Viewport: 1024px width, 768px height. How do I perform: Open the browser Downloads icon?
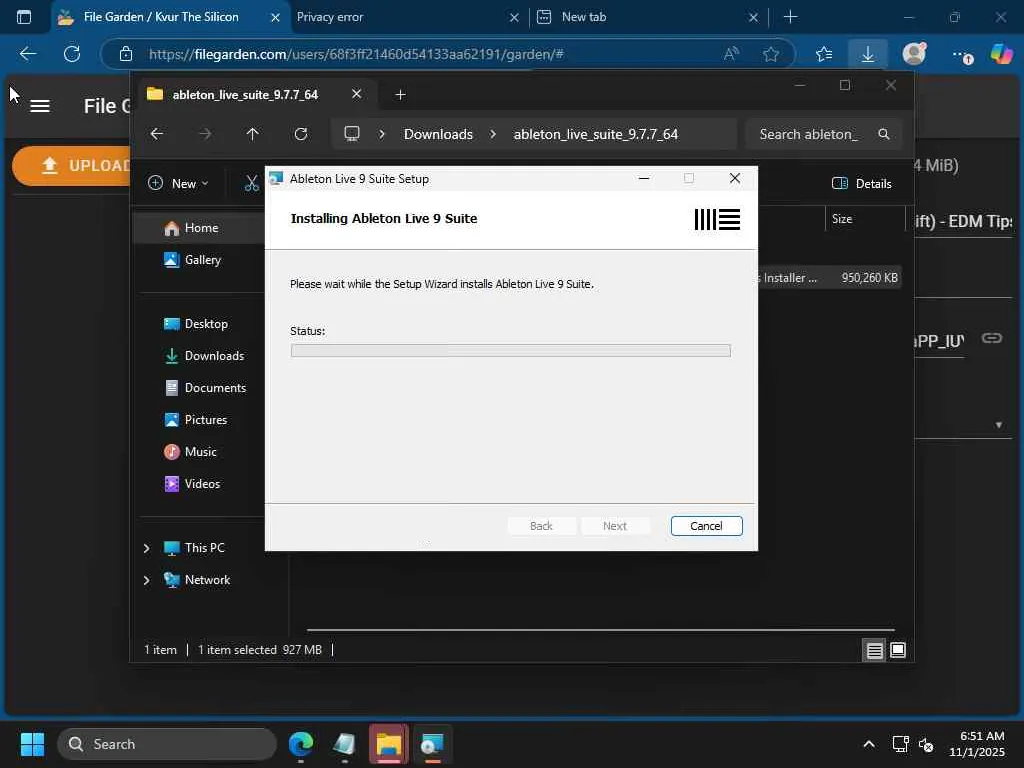tap(867, 54)
